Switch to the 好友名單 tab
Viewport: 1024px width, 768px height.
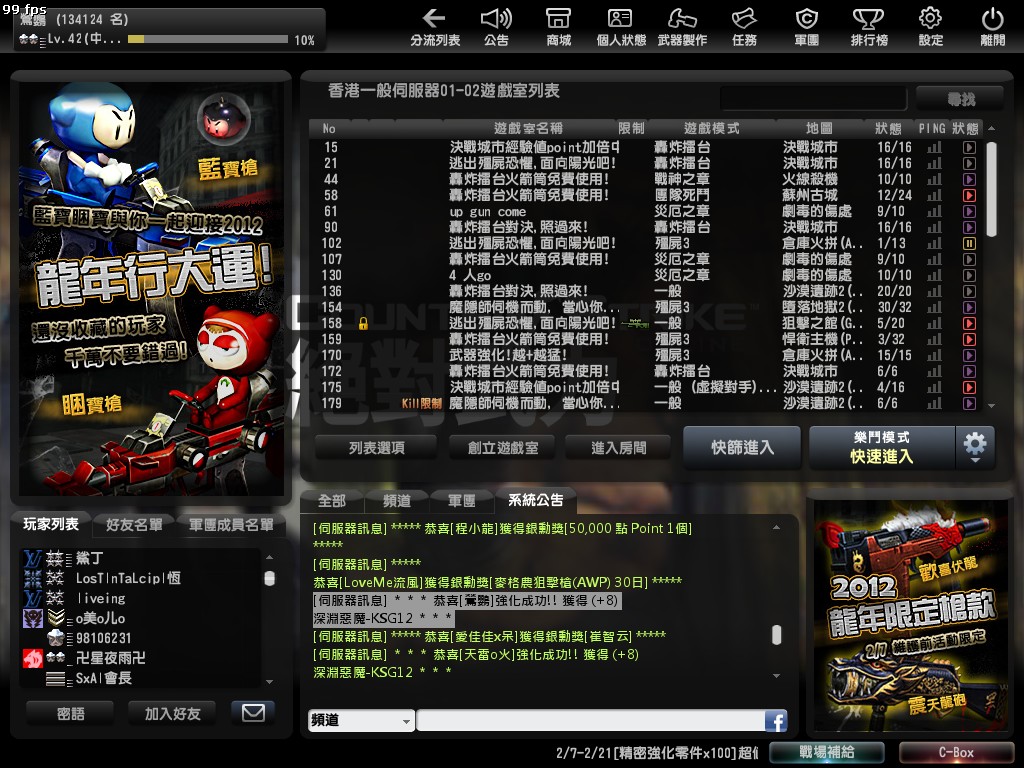click(134, 525)
